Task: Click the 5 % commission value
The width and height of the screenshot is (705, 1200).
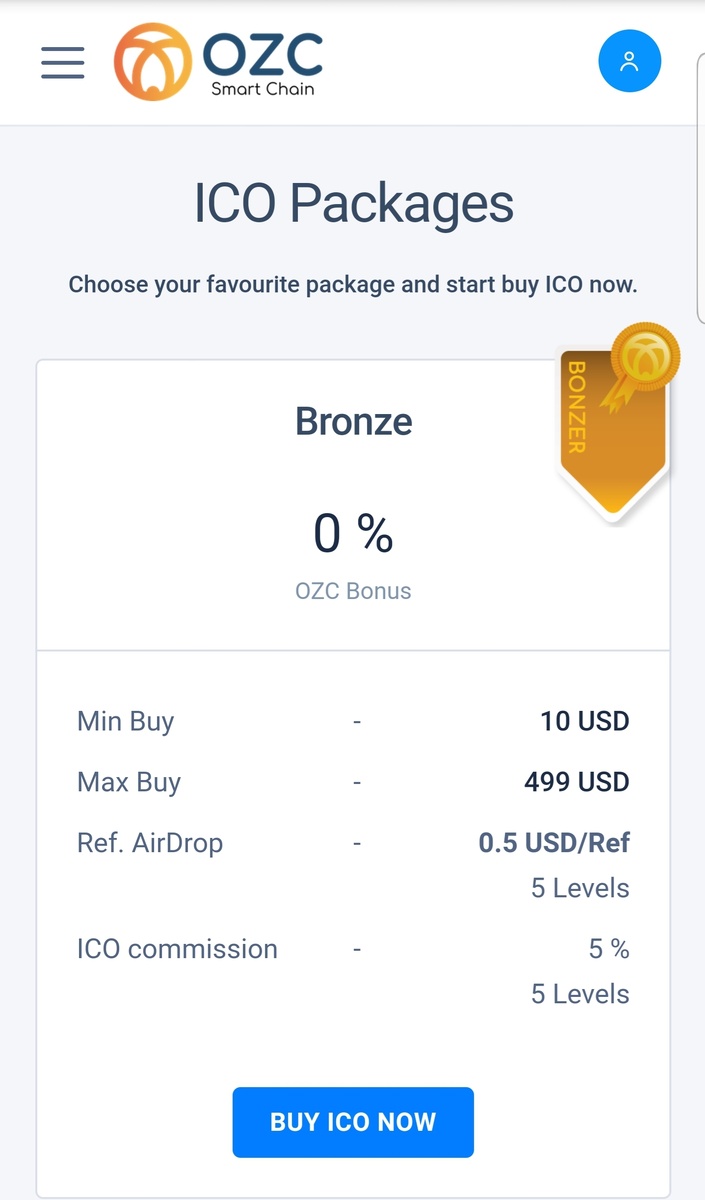Action: click(609, 949)
